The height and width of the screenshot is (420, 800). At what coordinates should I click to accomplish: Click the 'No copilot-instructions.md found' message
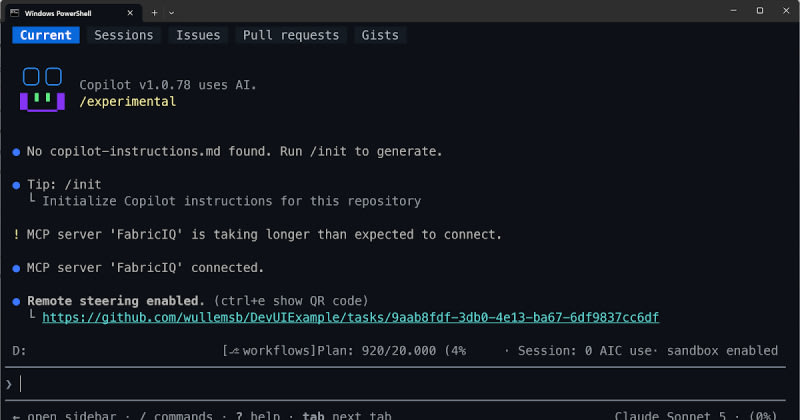click(x=235, y=152)
